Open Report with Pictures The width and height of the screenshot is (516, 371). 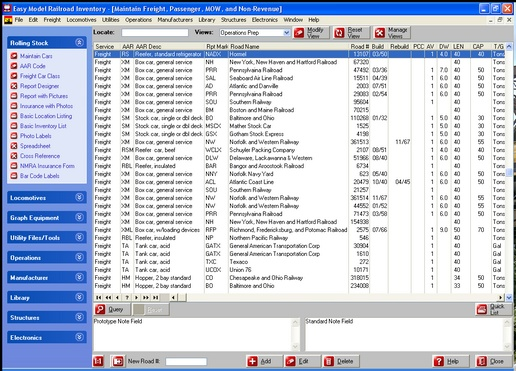coord(44,96)
